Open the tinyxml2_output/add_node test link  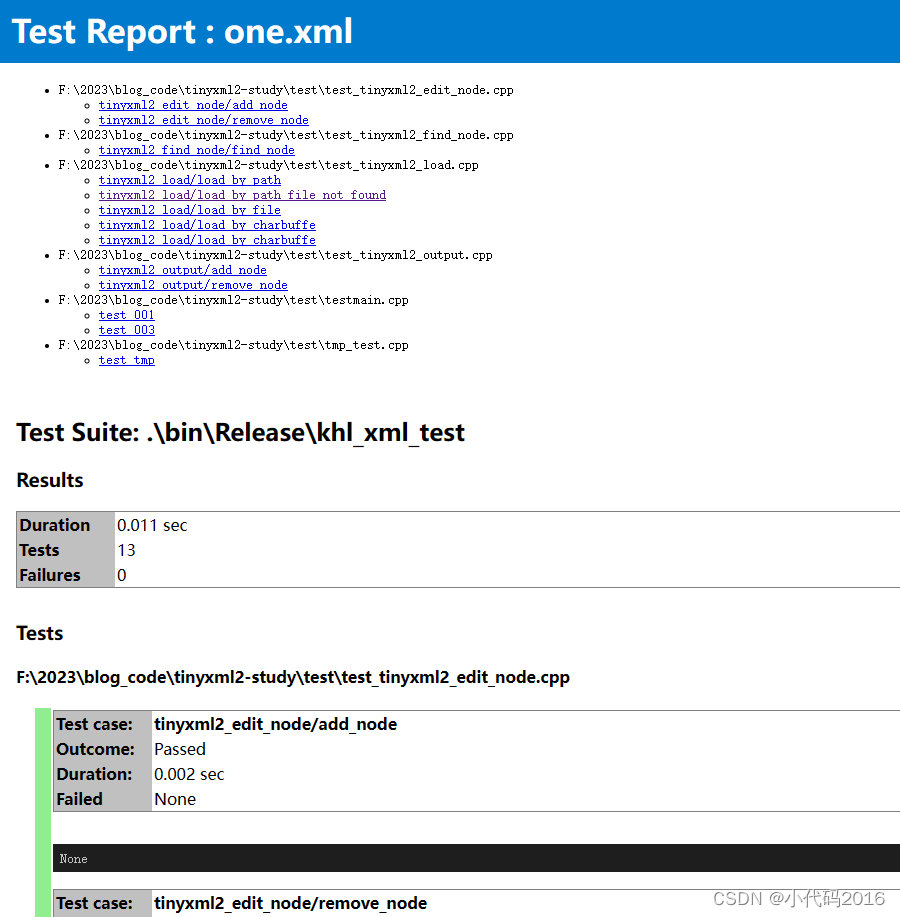point(182,270)
